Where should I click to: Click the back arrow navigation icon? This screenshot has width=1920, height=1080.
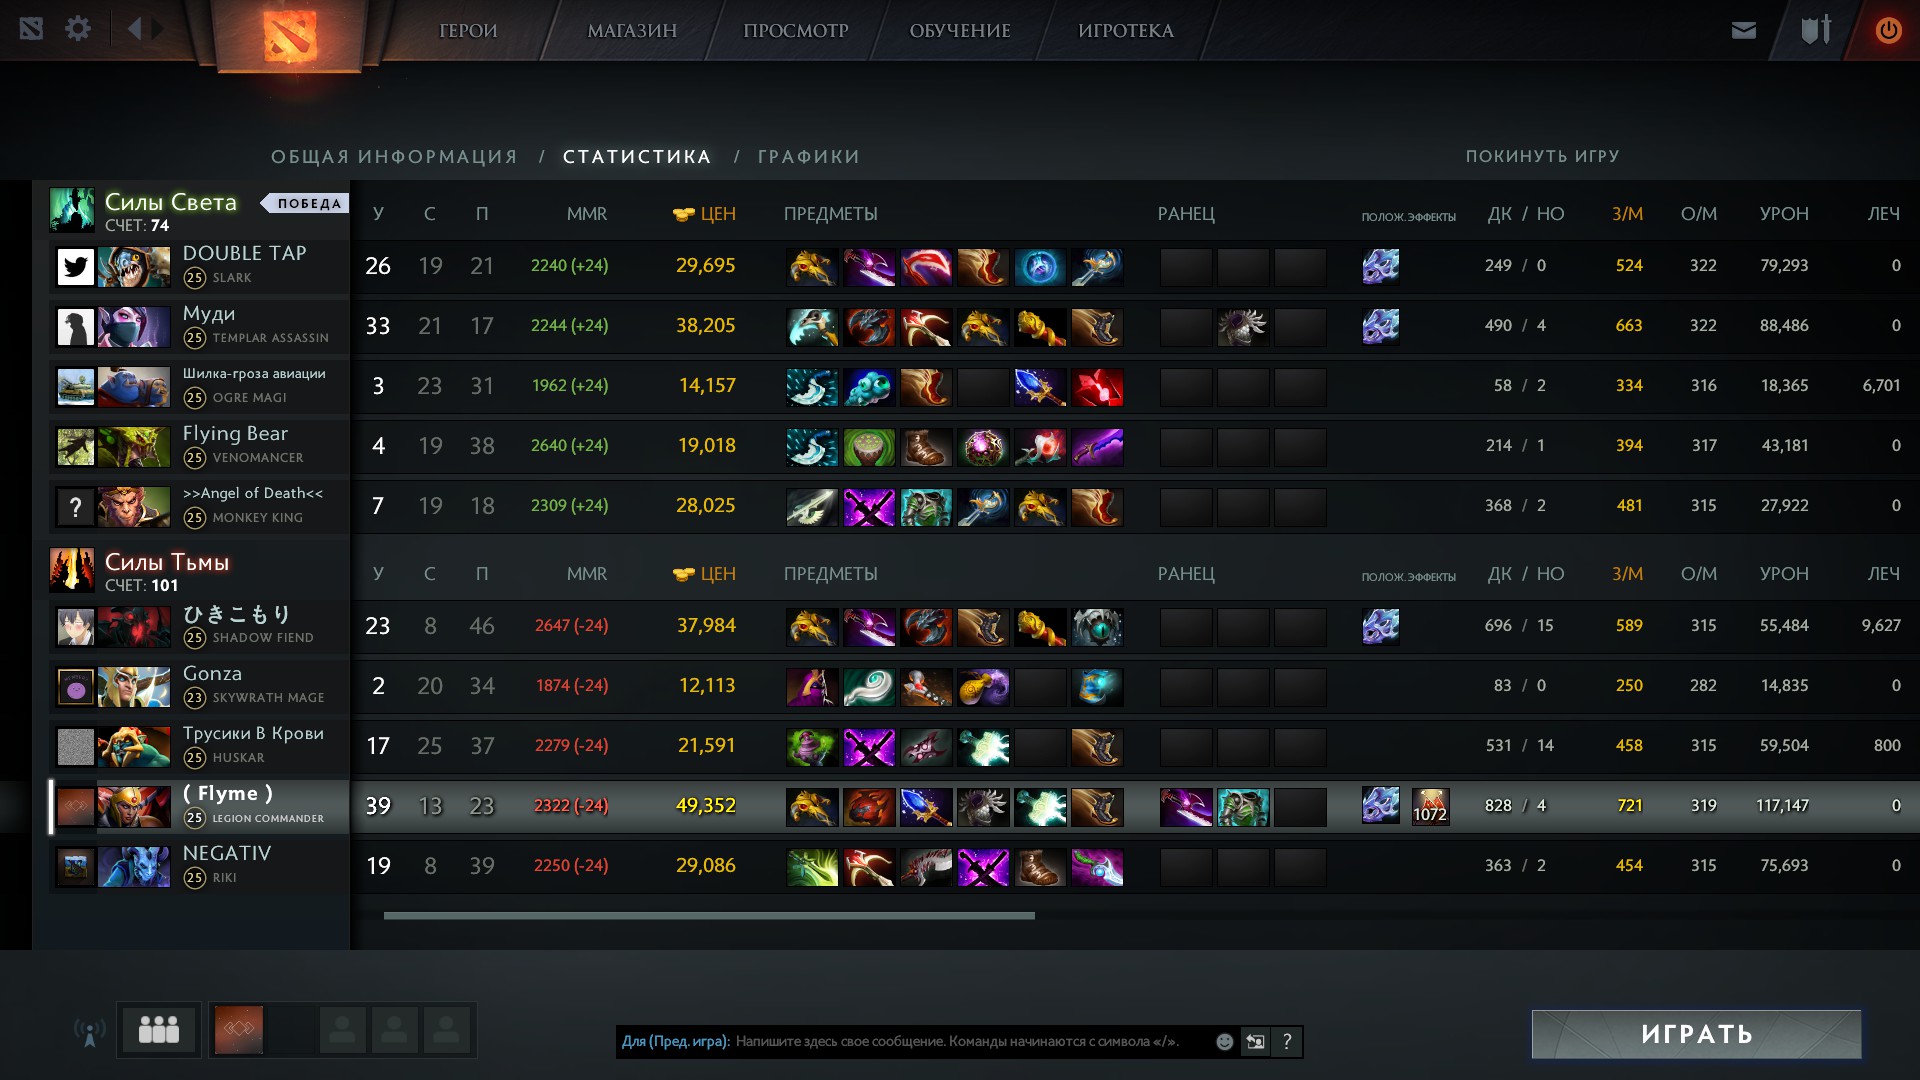tap(134, 29)
